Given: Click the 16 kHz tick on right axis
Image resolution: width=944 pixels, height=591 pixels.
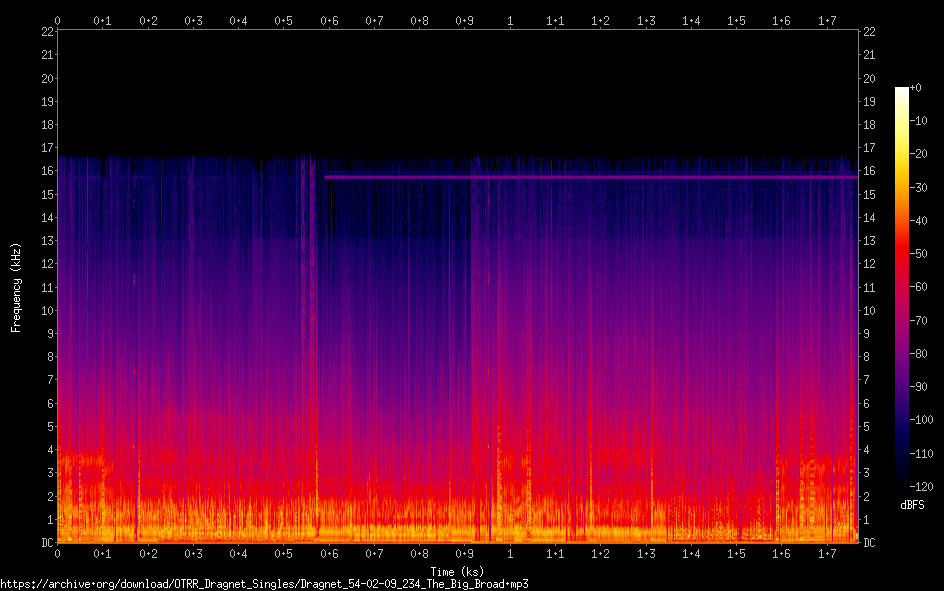Looking at the screenshot, I should pos(869,171).
